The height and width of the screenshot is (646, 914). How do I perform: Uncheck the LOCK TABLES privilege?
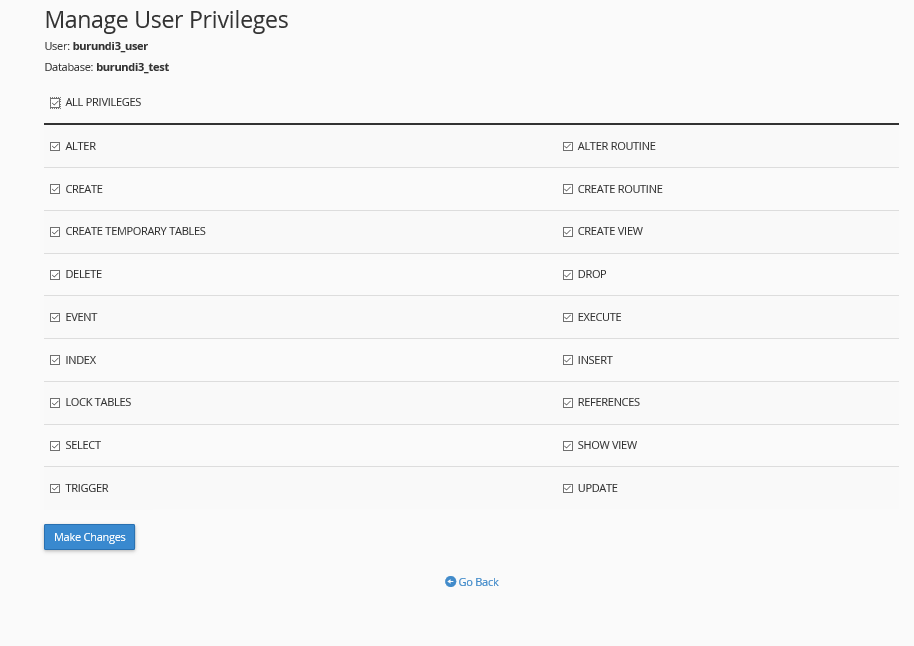pos(55,403)
